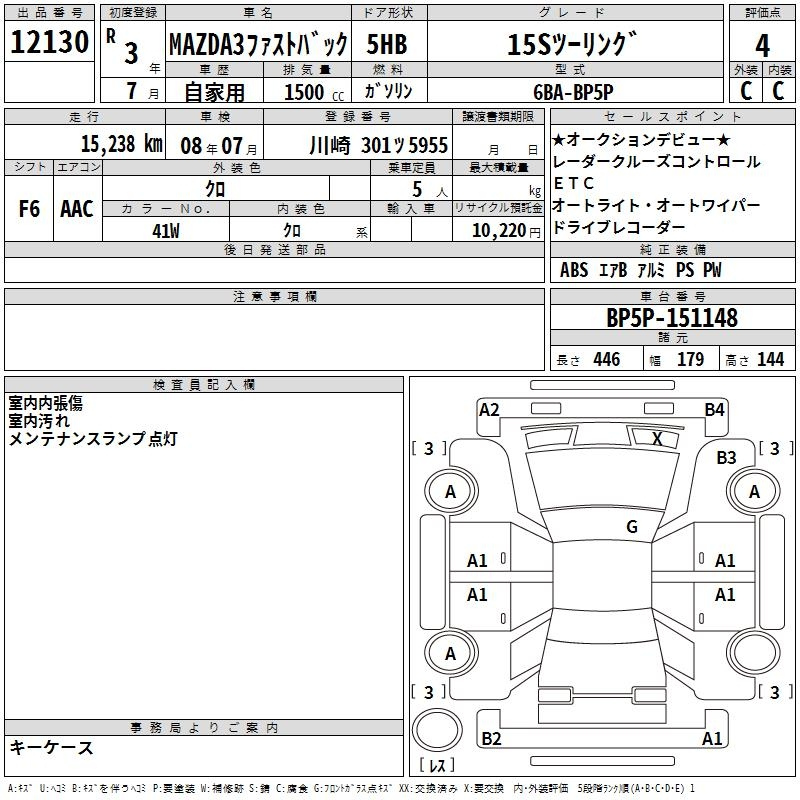The height and width of the screenshot is (800, 800).
Task: Click the upper-left wheel circle marked A
Action: (450, 492)
